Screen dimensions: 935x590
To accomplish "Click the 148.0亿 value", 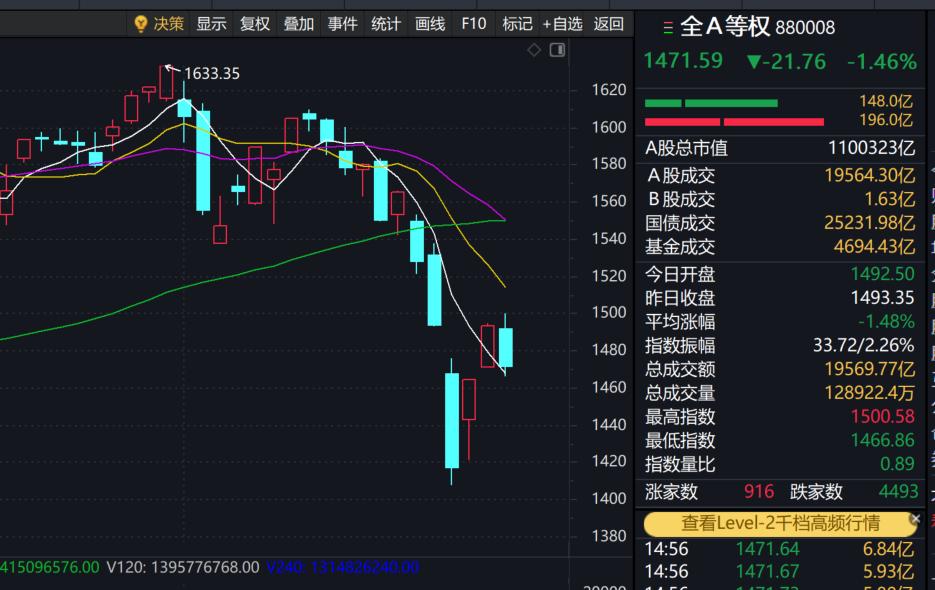I will [x=886, y=101].
